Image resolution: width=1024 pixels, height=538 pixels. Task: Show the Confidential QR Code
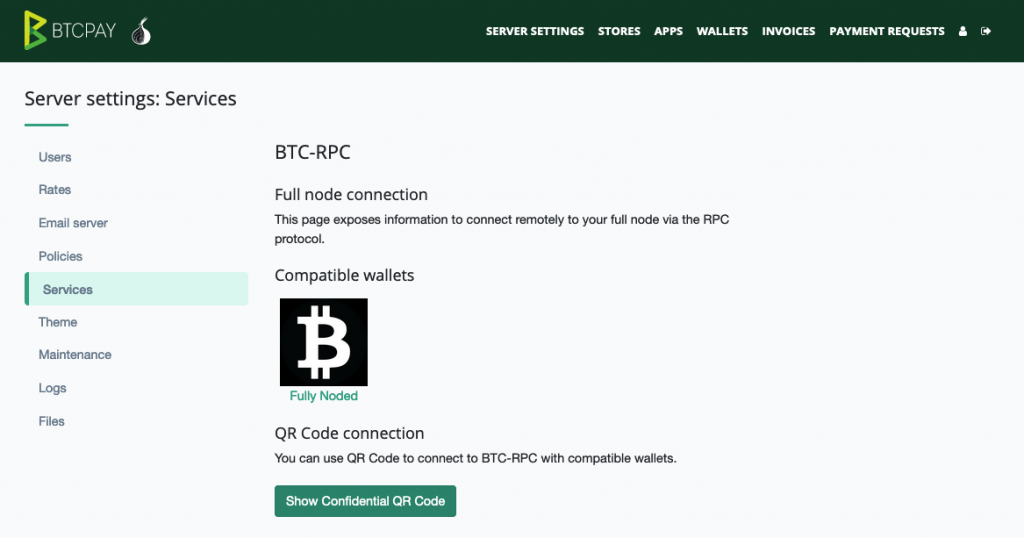click(x=365, y=501)
